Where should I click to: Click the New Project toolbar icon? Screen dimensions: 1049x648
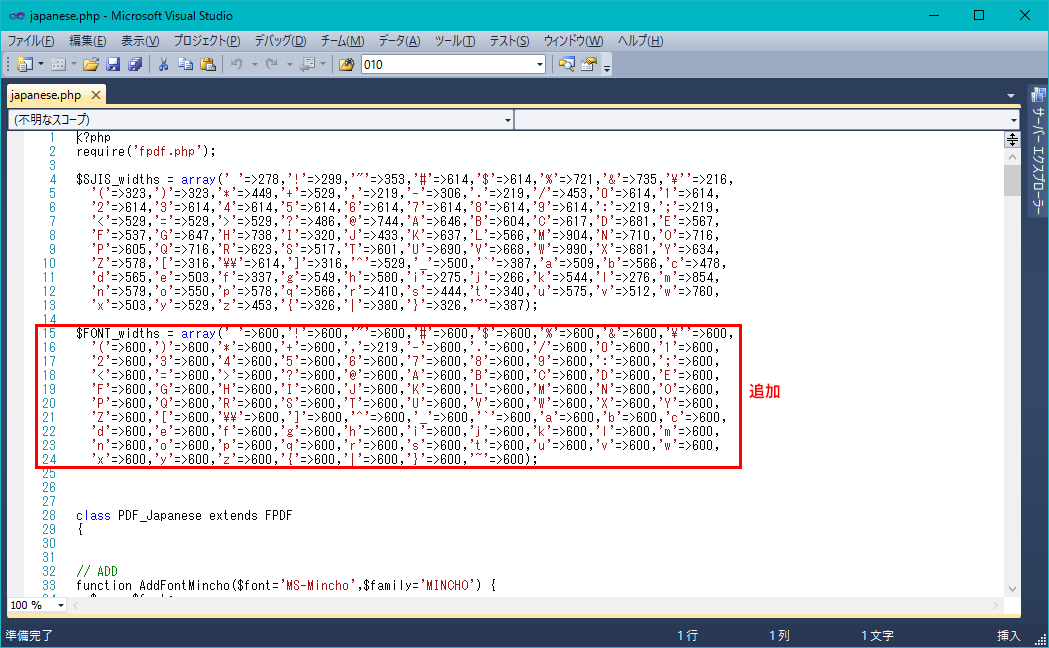click(x=25, y=64)
